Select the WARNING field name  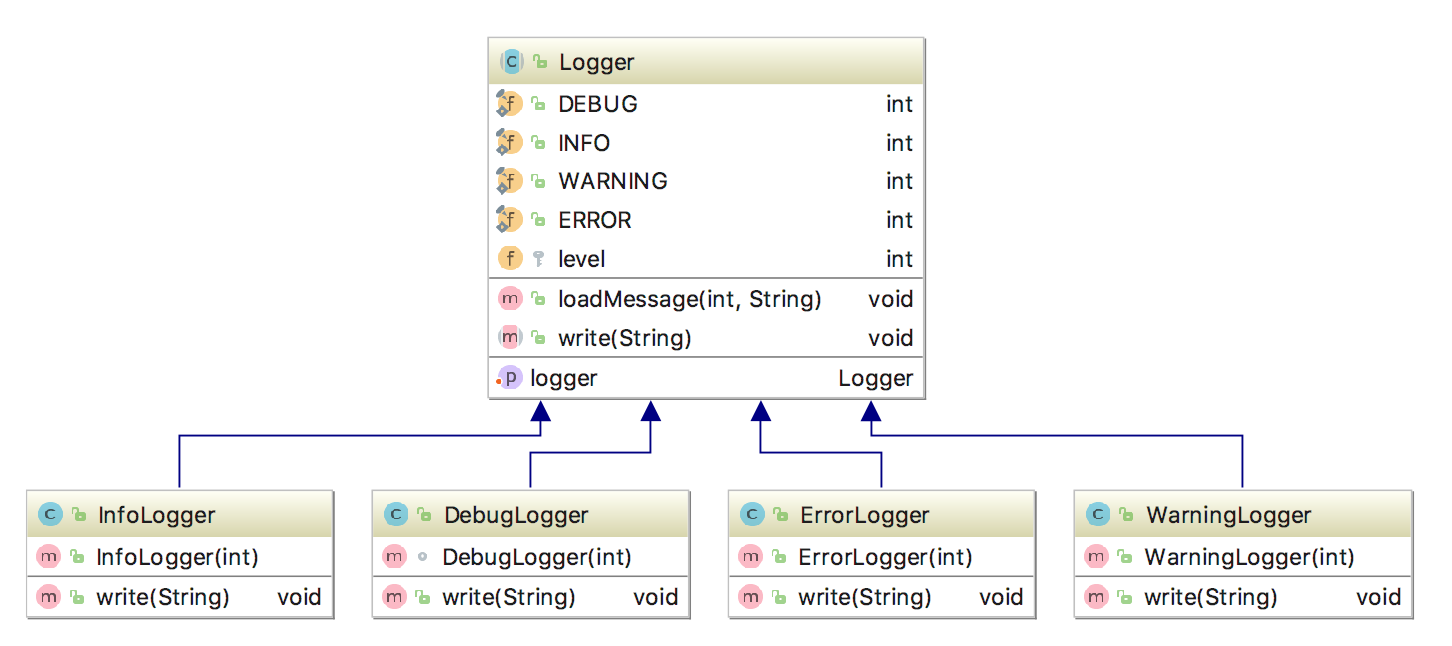tap(613, 181)
